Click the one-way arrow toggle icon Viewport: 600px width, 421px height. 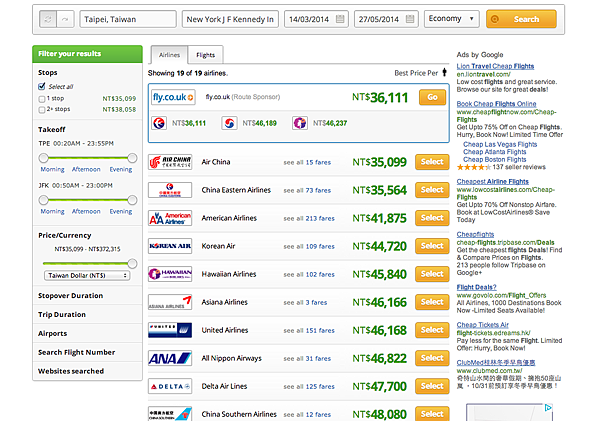pos(65,19)
